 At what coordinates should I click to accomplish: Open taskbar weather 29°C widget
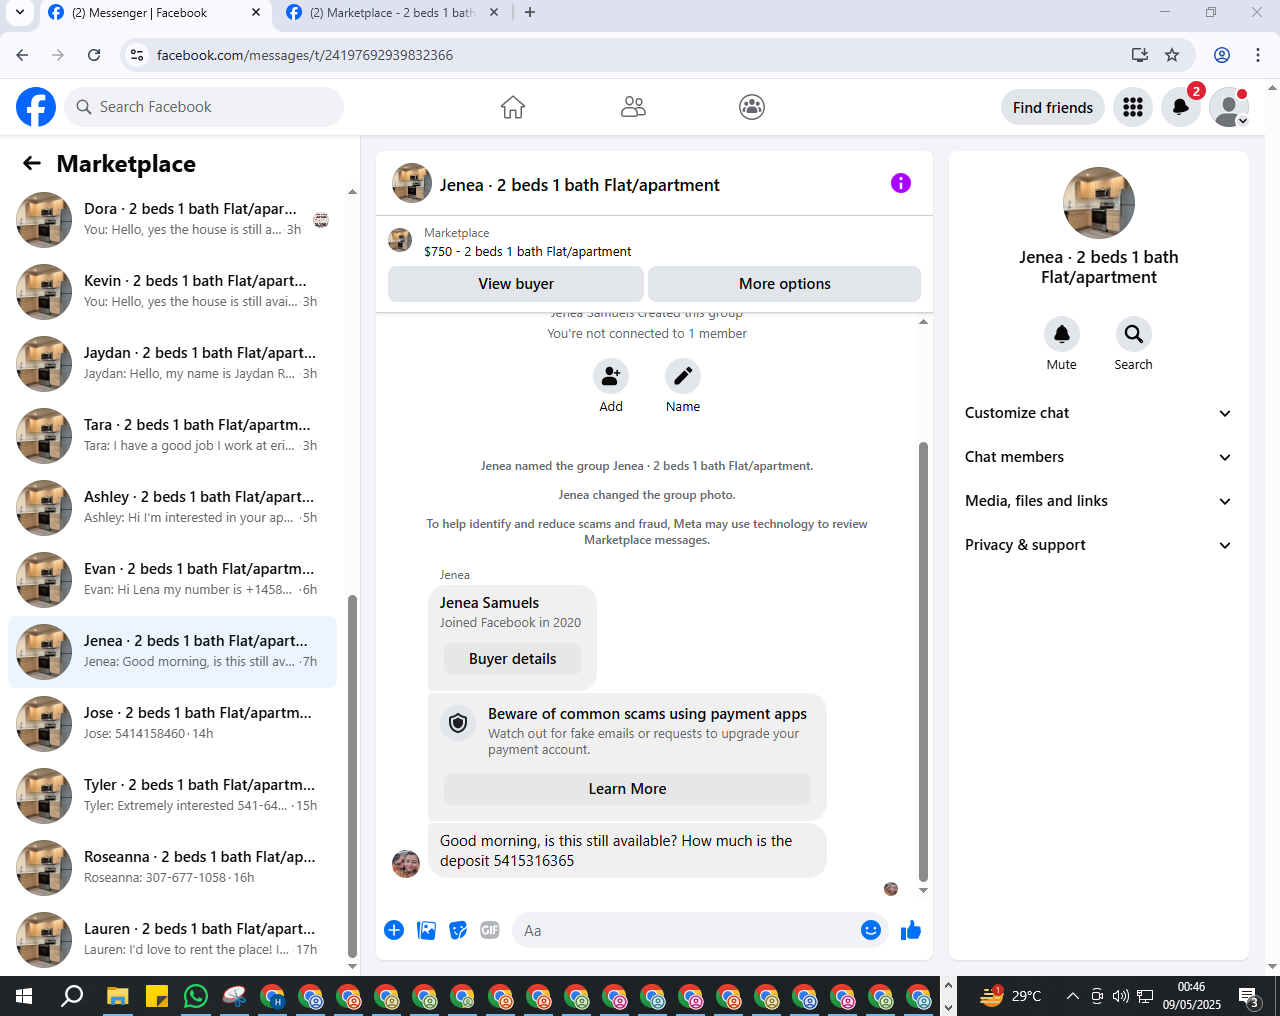[1010, 996]
